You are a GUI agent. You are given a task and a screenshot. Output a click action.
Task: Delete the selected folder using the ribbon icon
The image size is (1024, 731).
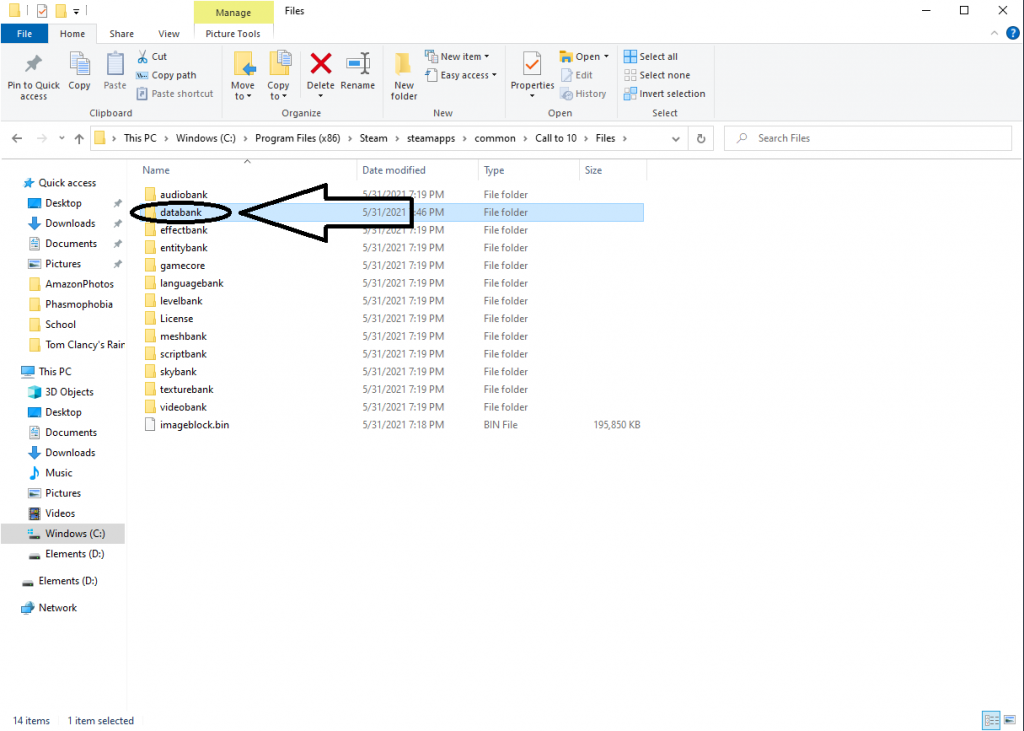coord(320,73)
